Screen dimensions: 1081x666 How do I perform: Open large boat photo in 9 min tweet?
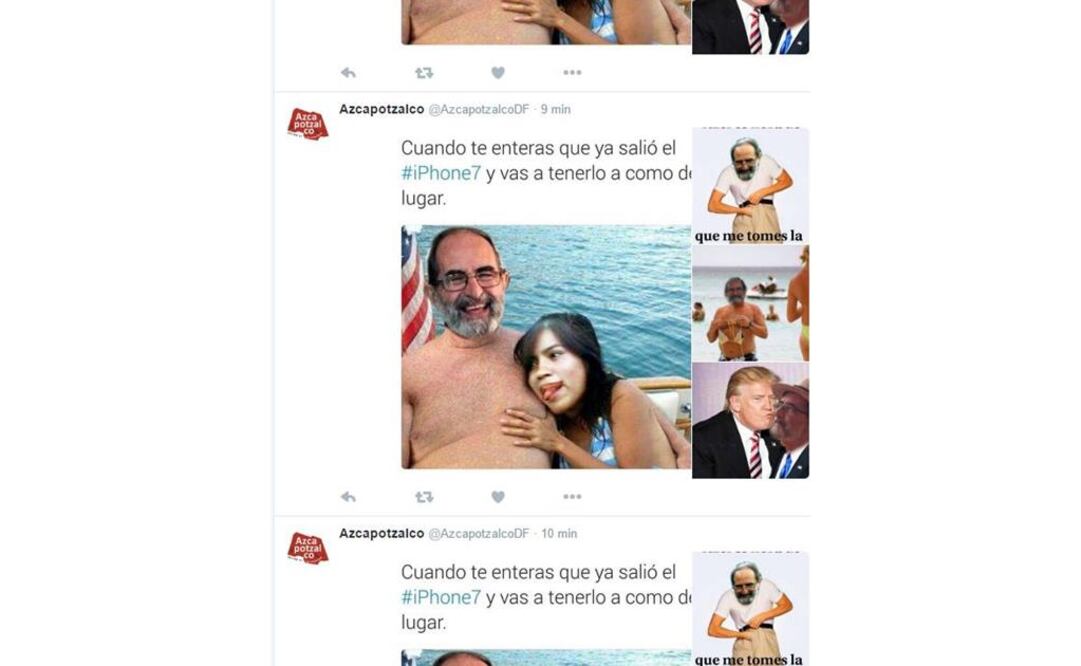(x=546, y=347)
